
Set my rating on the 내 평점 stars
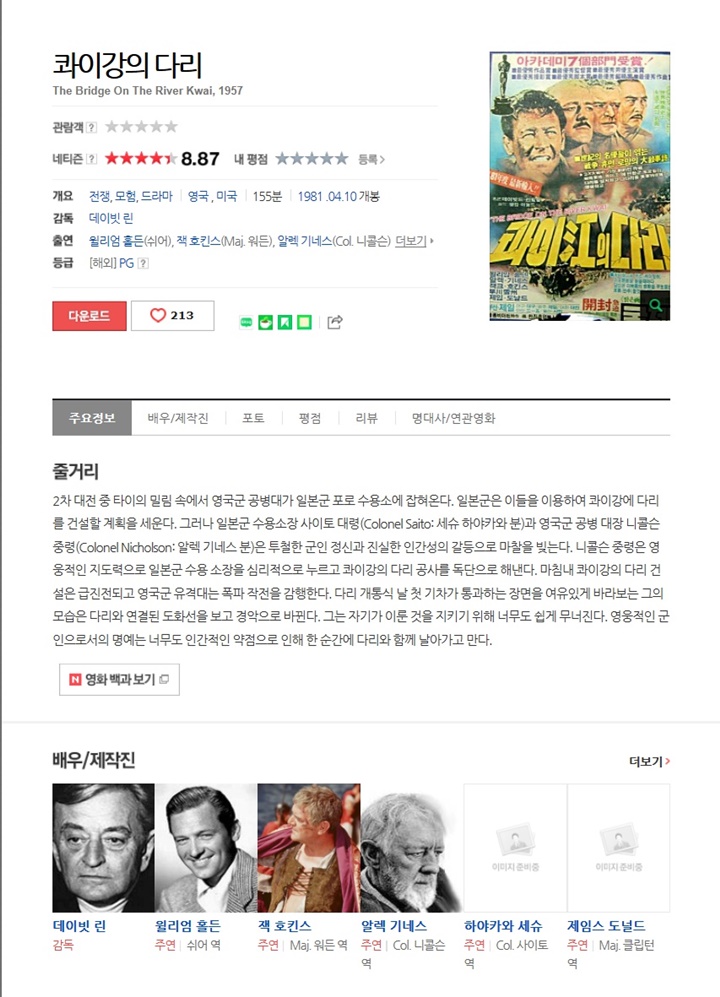click(312, 158)
